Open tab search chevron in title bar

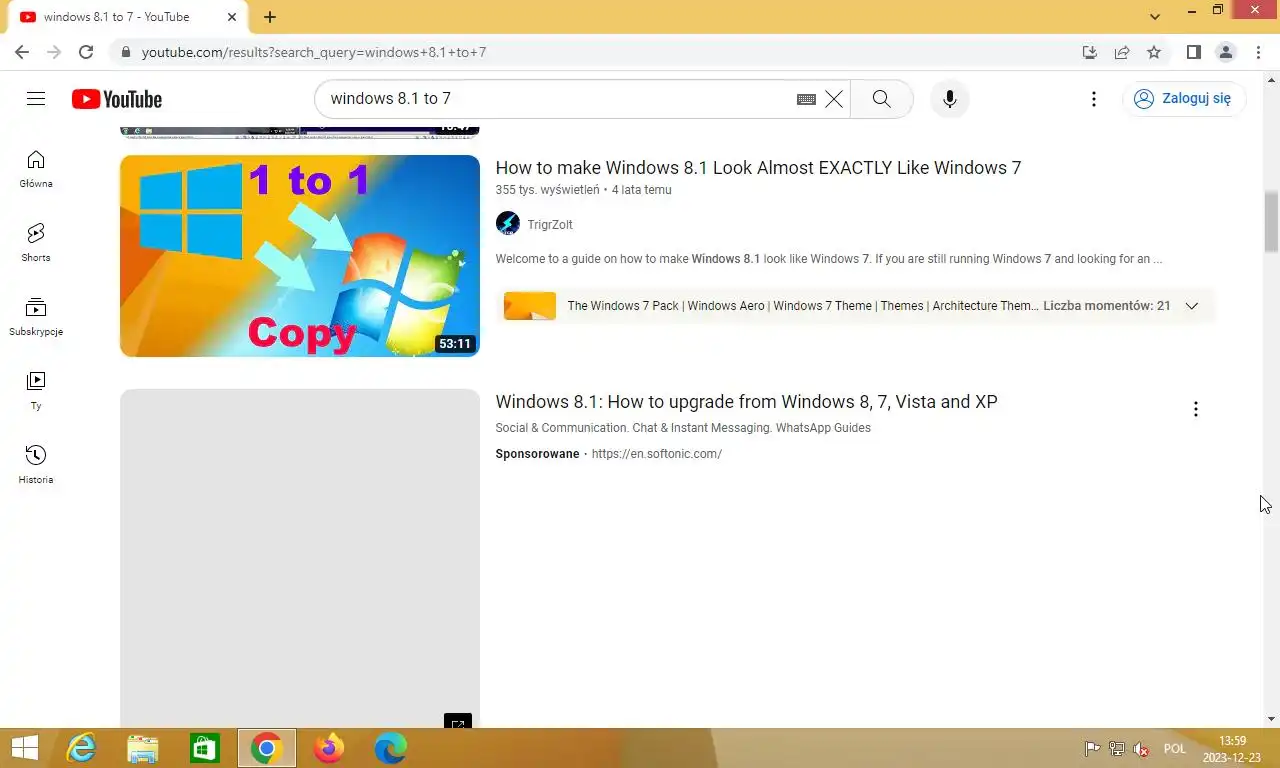click(1155, 17)
